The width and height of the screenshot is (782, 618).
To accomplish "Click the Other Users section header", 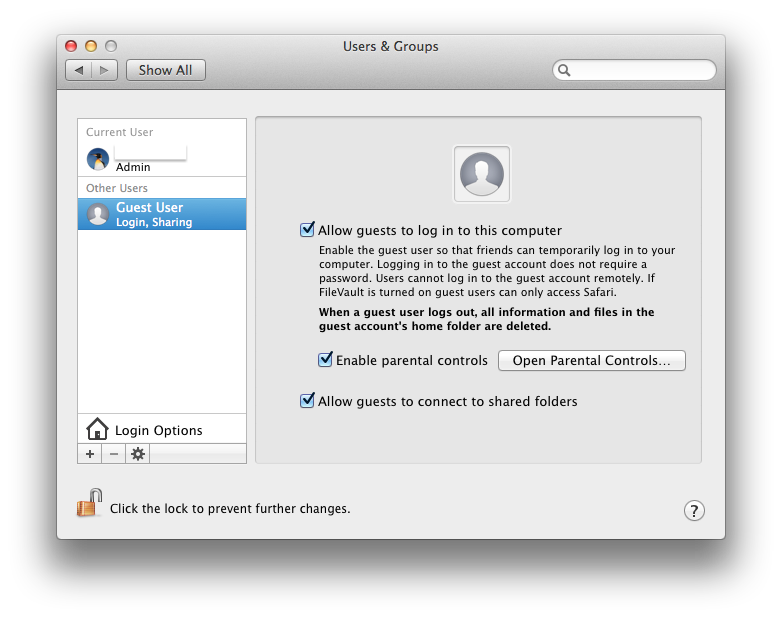I will (x=117, y=188).
